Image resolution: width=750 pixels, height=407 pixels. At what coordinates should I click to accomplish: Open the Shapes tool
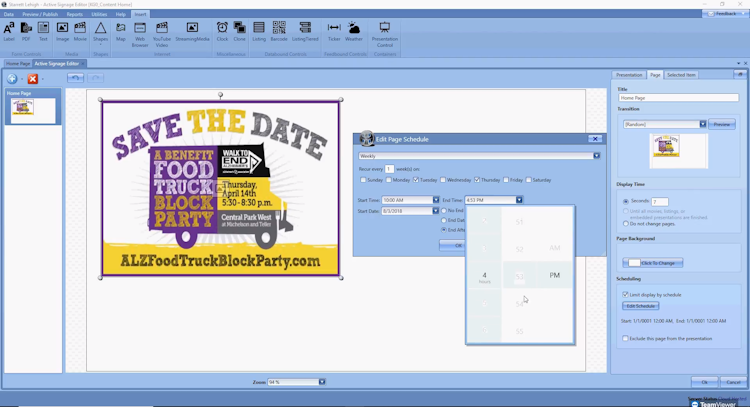point(100,33)
